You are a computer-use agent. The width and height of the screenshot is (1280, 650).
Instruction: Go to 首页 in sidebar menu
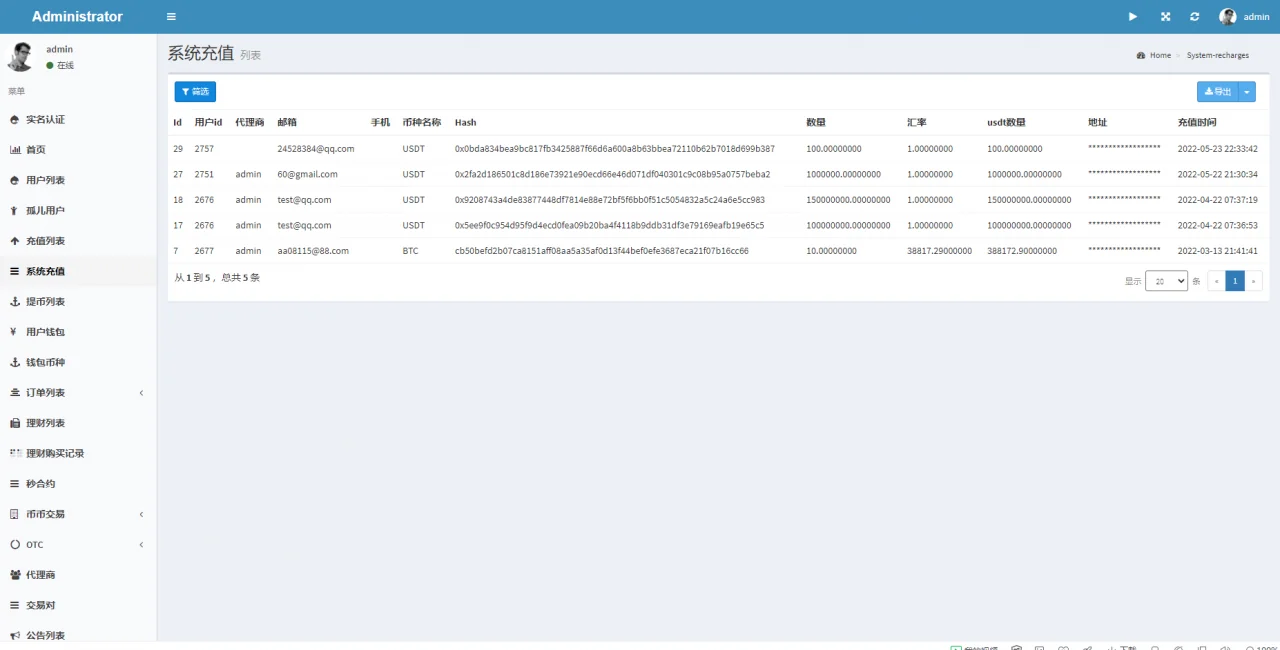(35, 150)
